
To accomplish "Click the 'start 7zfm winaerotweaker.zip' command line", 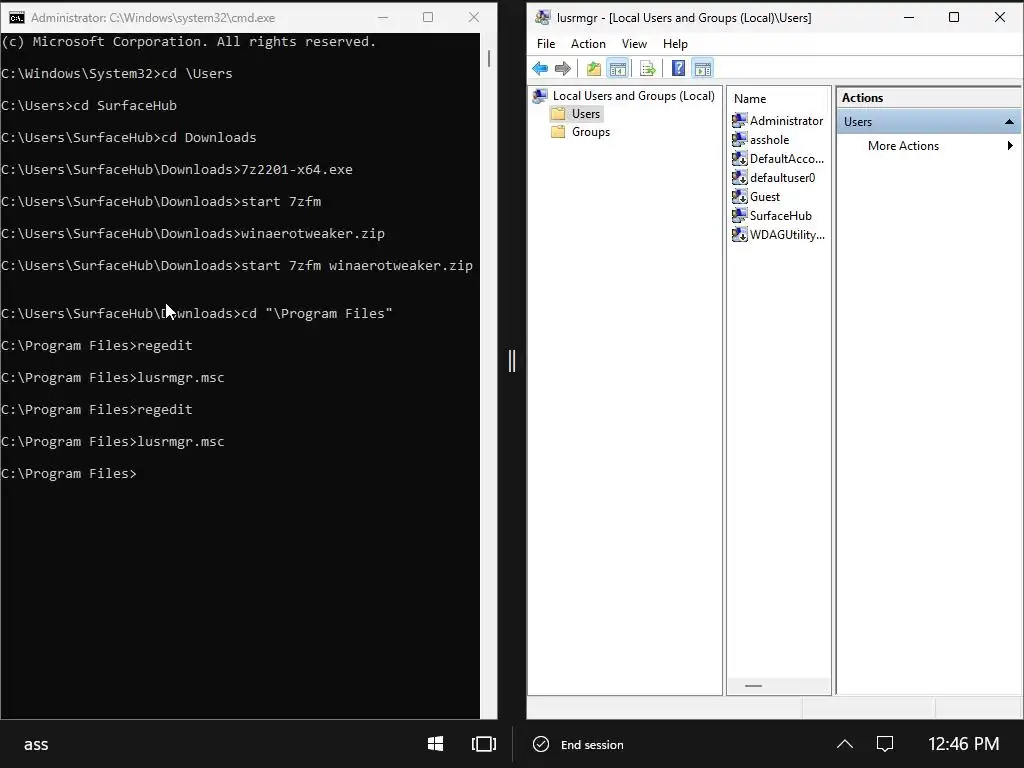I will coord(237,266).
